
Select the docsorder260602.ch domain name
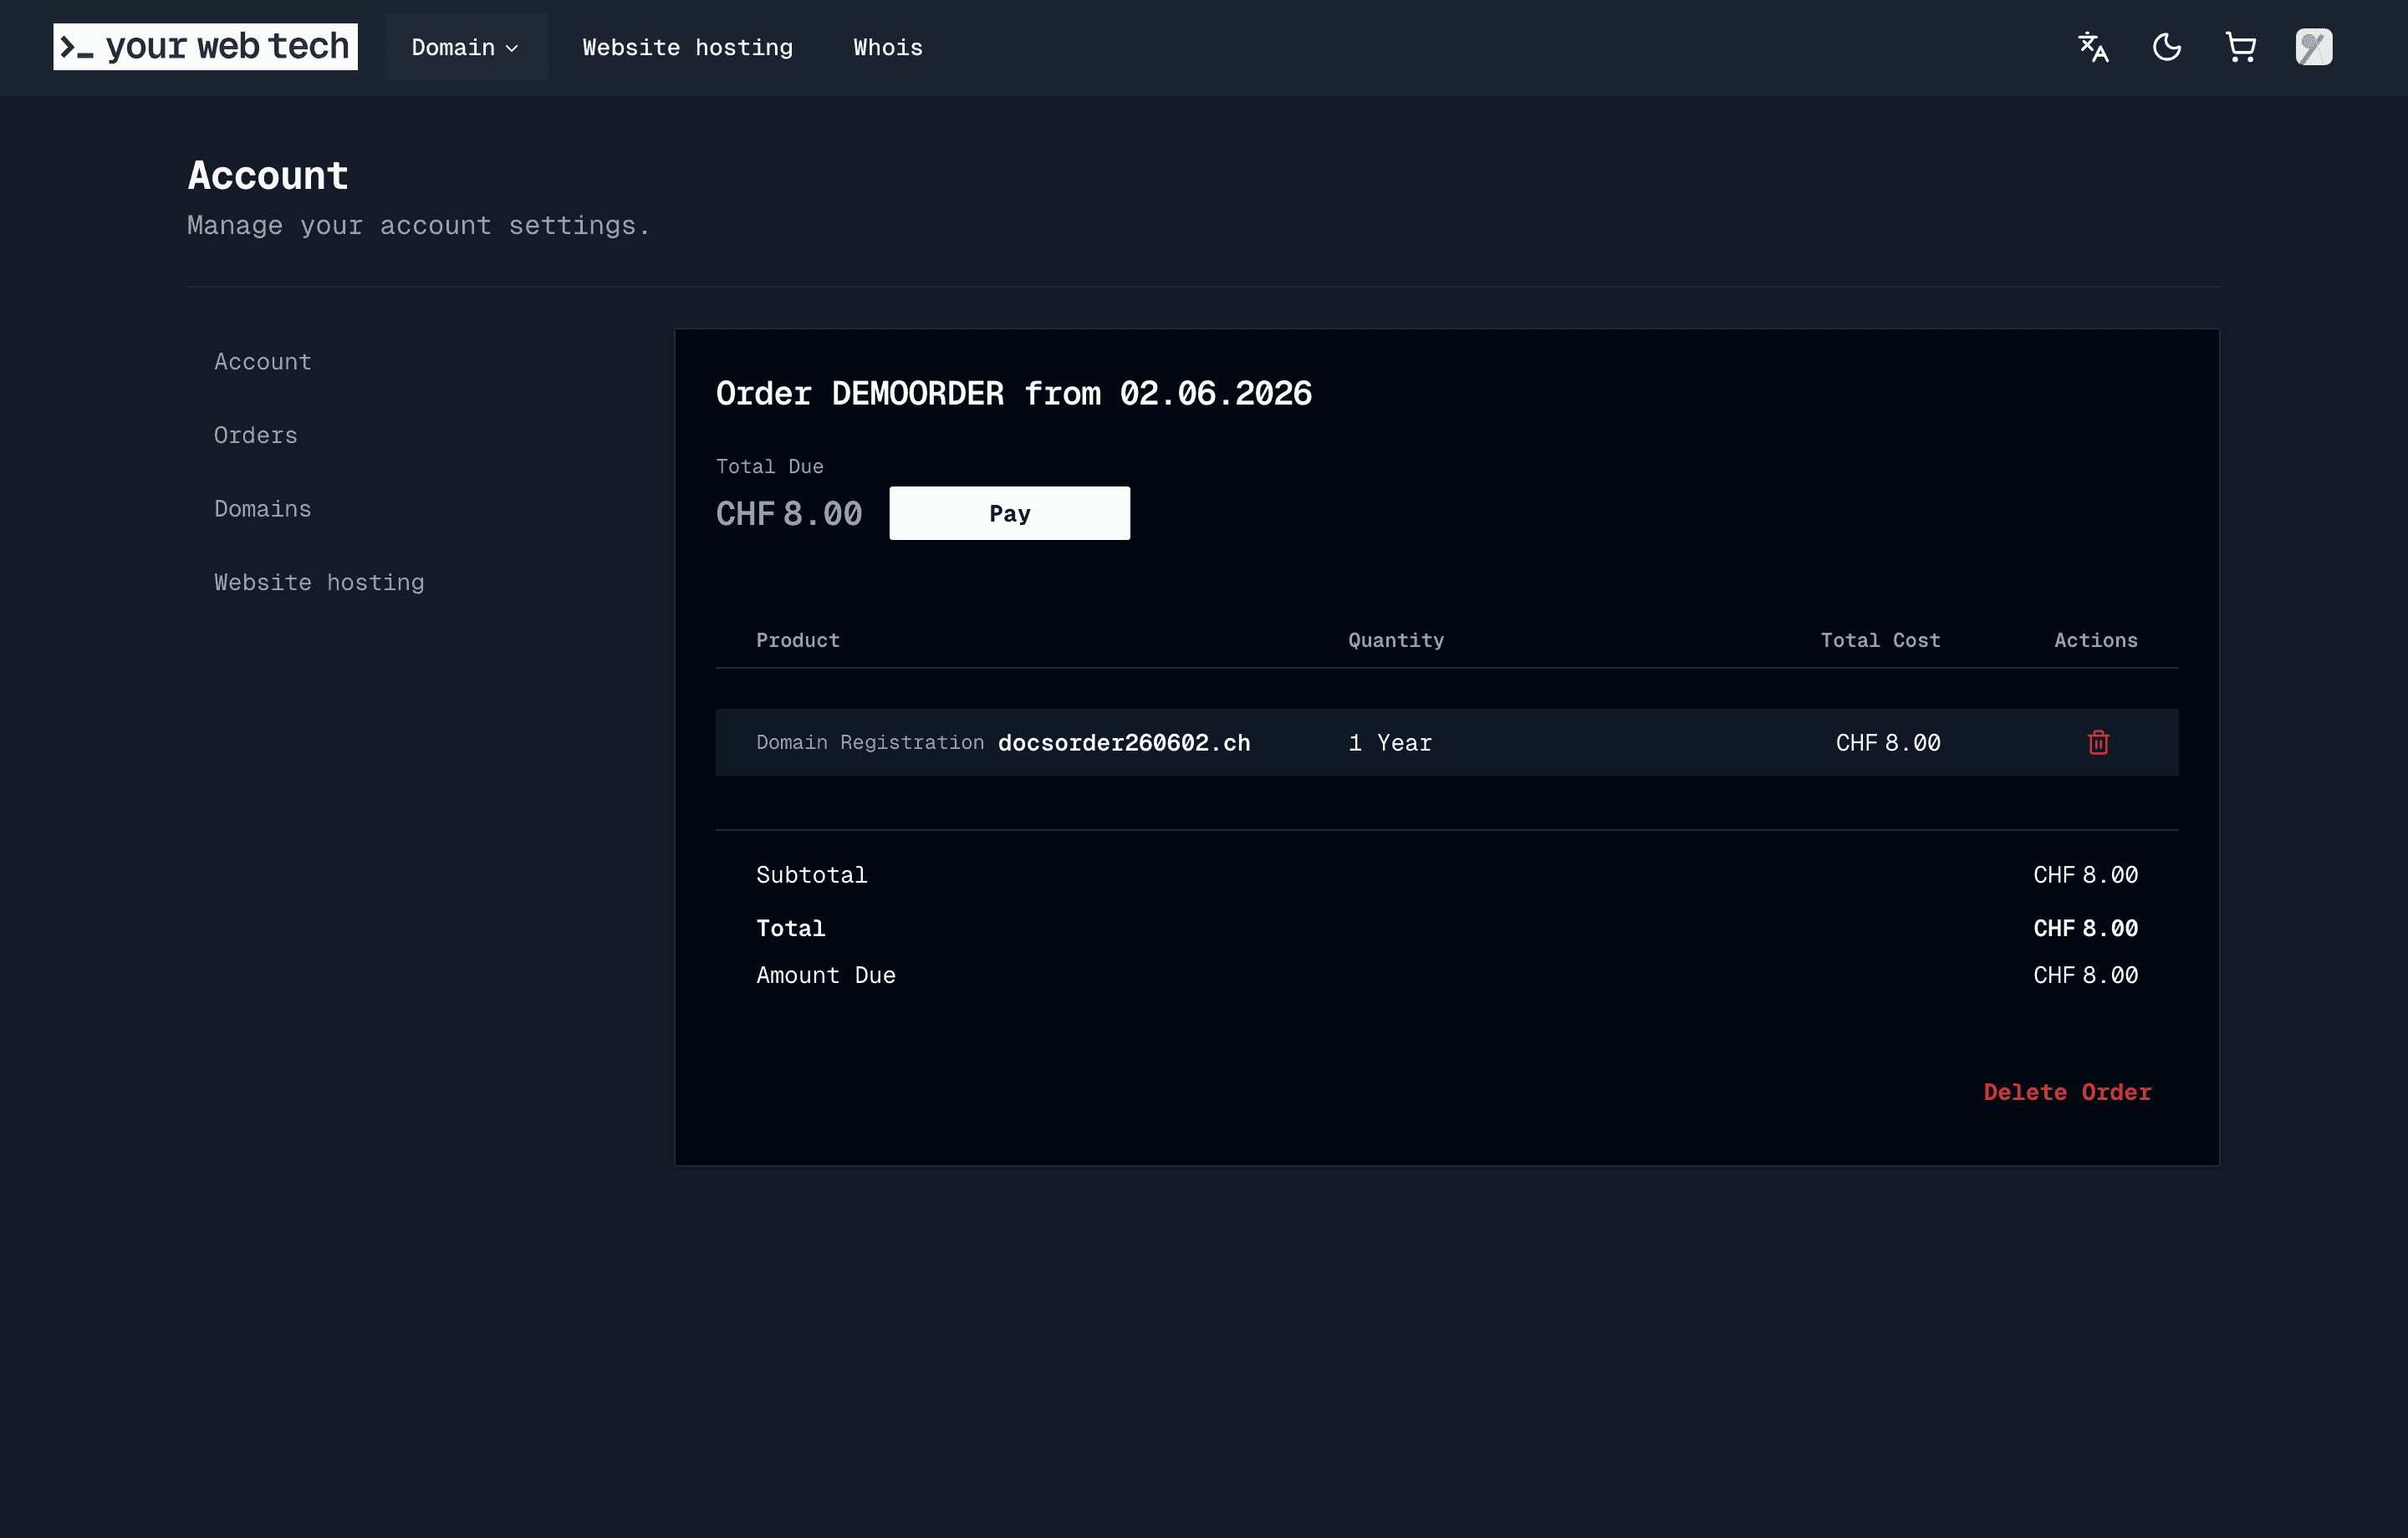click(1124, 743)
